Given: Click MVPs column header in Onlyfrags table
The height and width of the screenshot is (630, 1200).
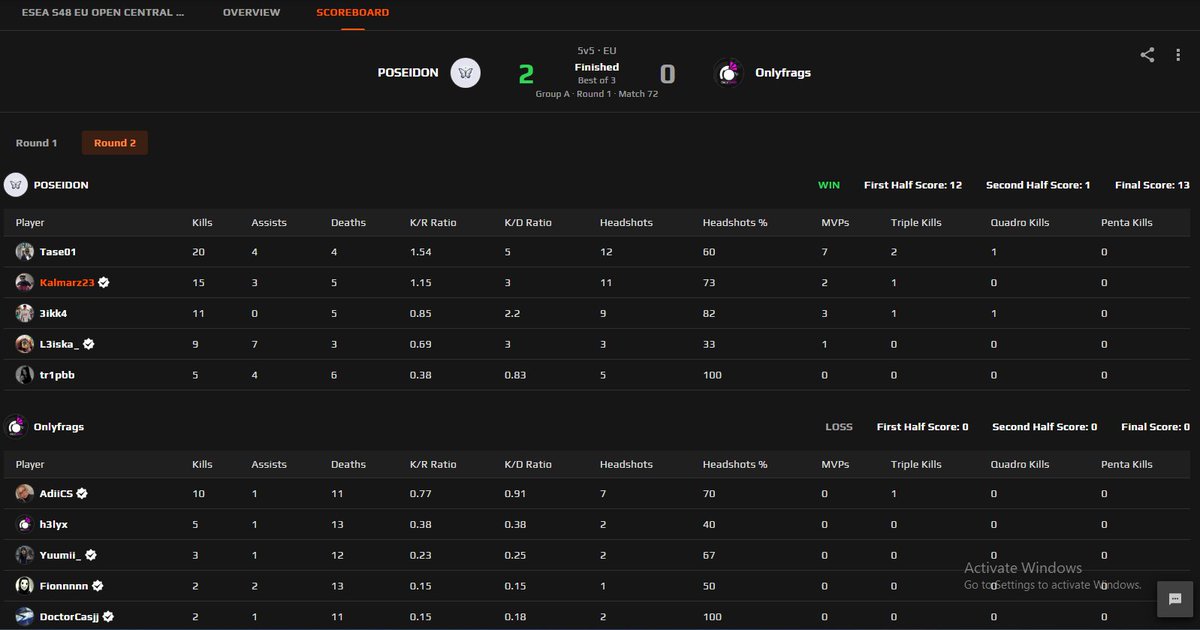Looking at the screenshot, I should point(835,464).
